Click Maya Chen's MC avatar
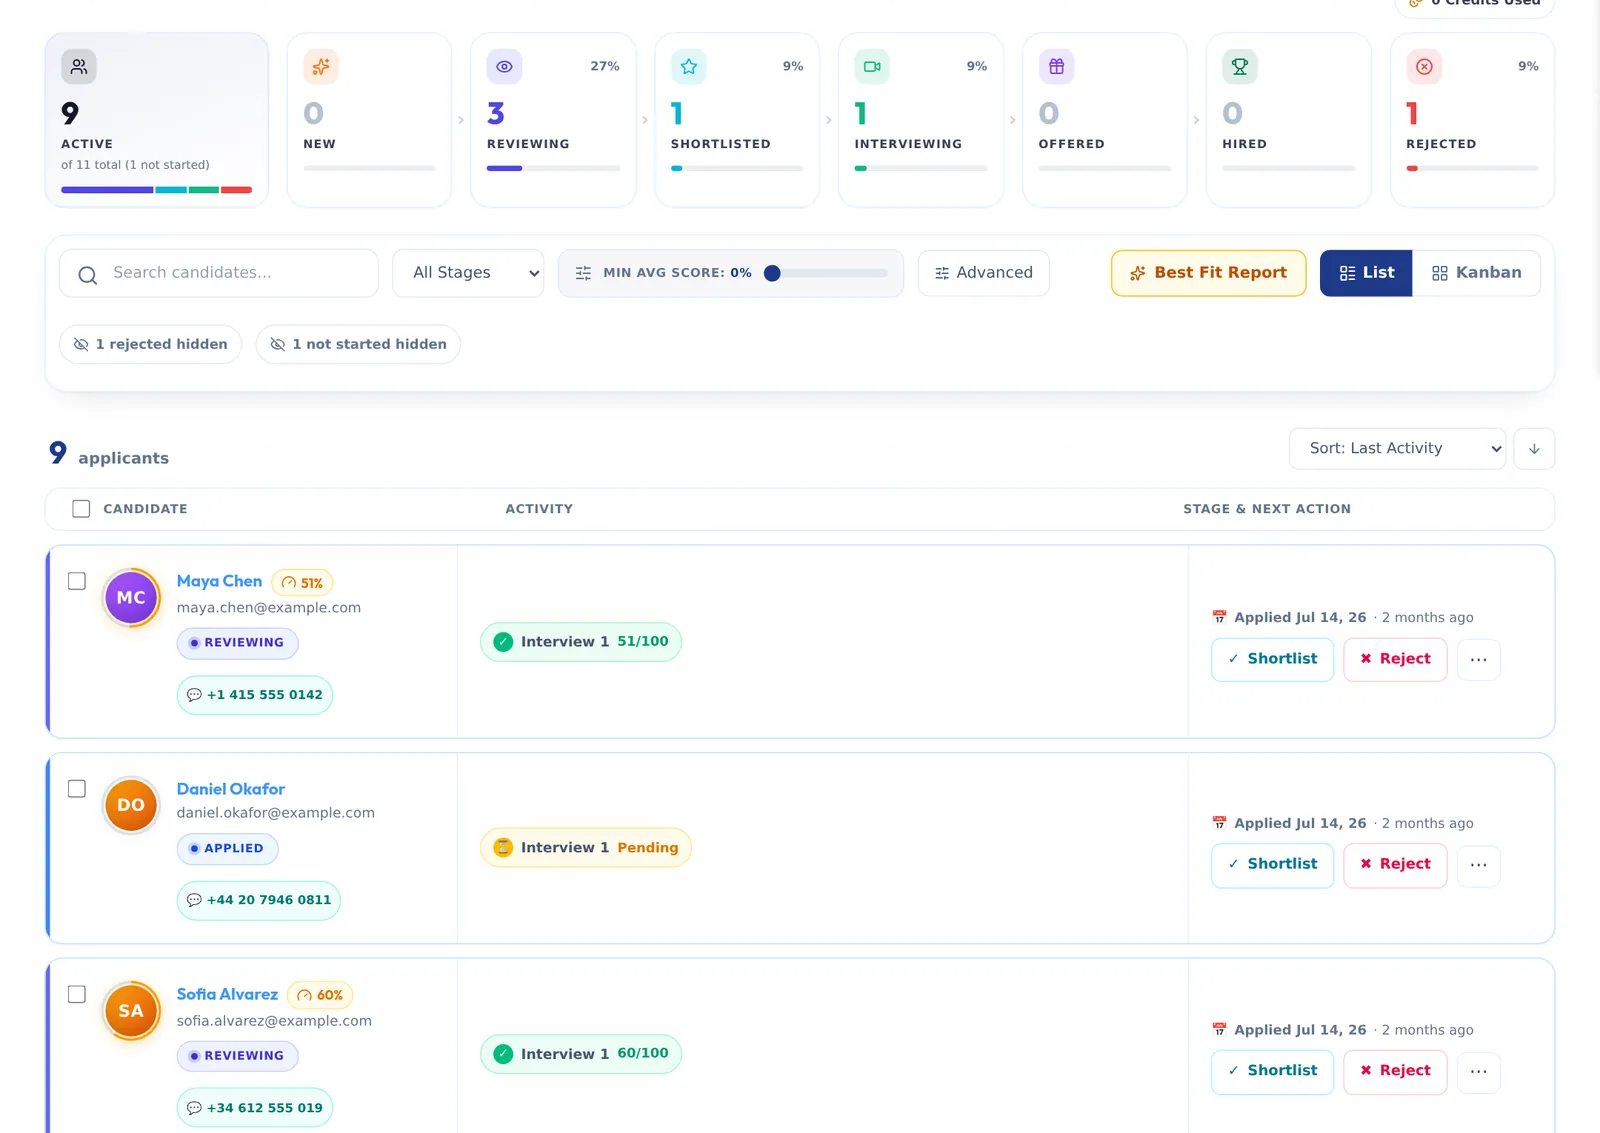Image resolution: width=1600 pixels, height=1133 pixels. tap(131, 597)
